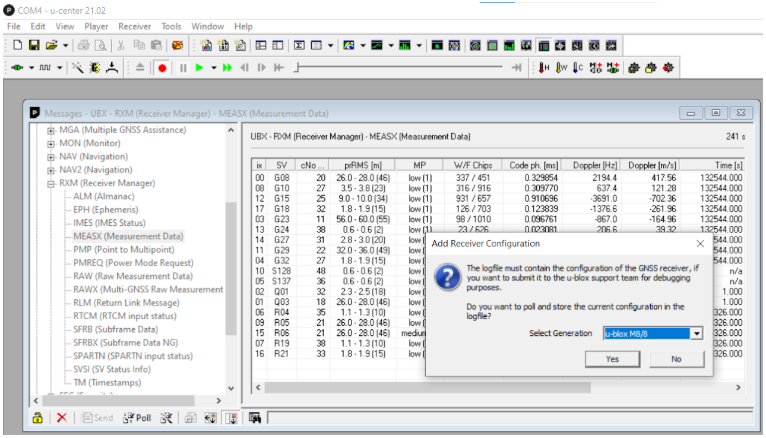Open the play speed dropdown arrow

(x=213, y=68)
